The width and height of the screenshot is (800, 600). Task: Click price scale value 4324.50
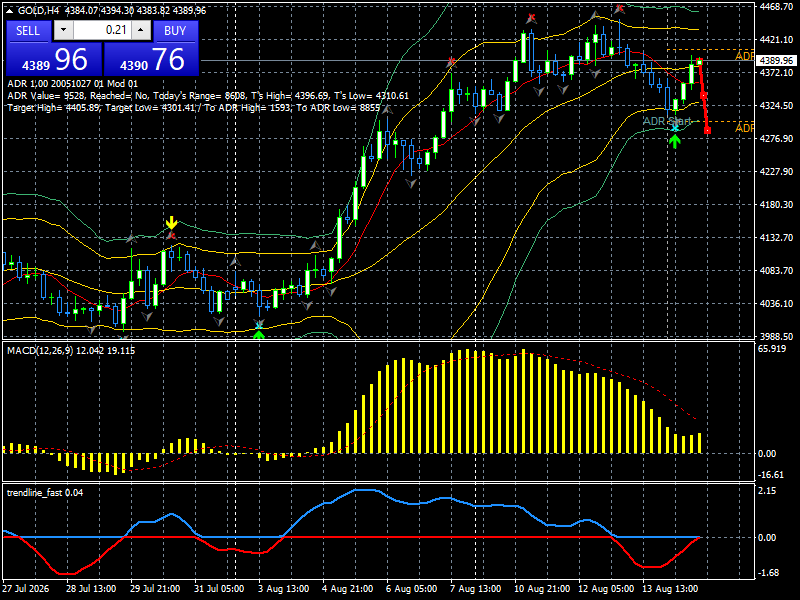776,106
